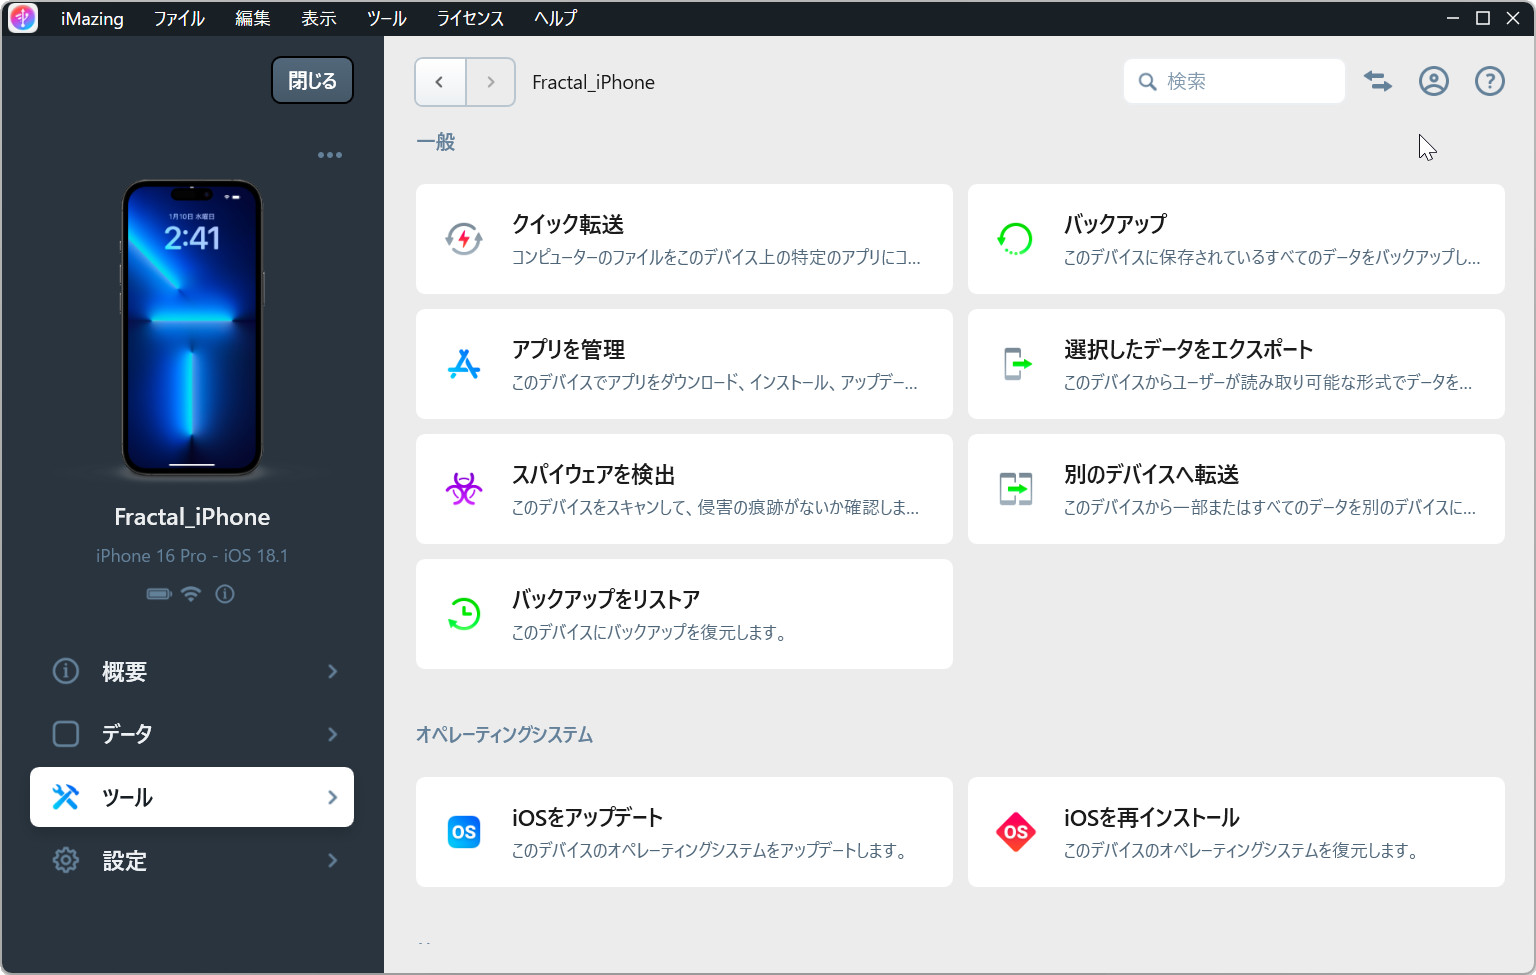The width and height of the screenshot is (1536, 975).
Task: Click the データ square icon in sidebar
Action: [x=66, y=734]
